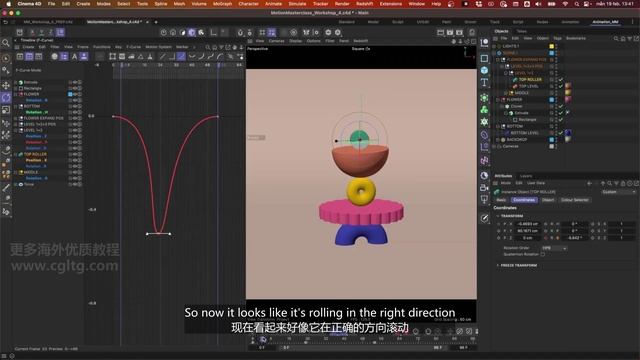Click the light object icon in palette
The width and height of the screenshot is (640, 360).
[x=484, y=200]
